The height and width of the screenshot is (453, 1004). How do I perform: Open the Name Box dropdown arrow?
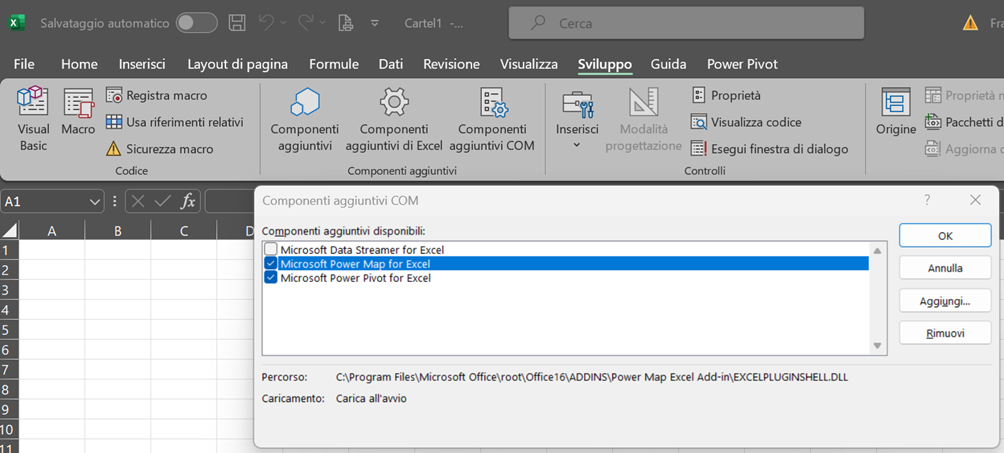(95, 202)
